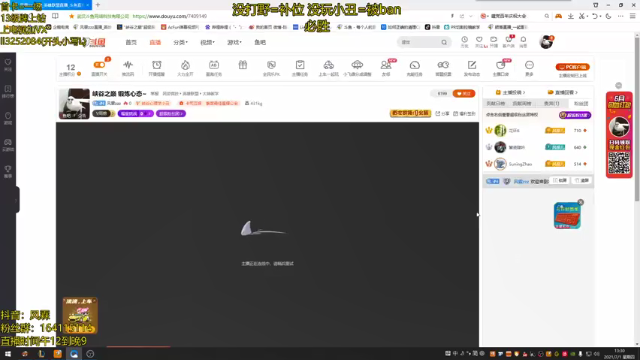Click the post update pencil icon
This screenshot has width=640, height=360.
click(472, 65)
